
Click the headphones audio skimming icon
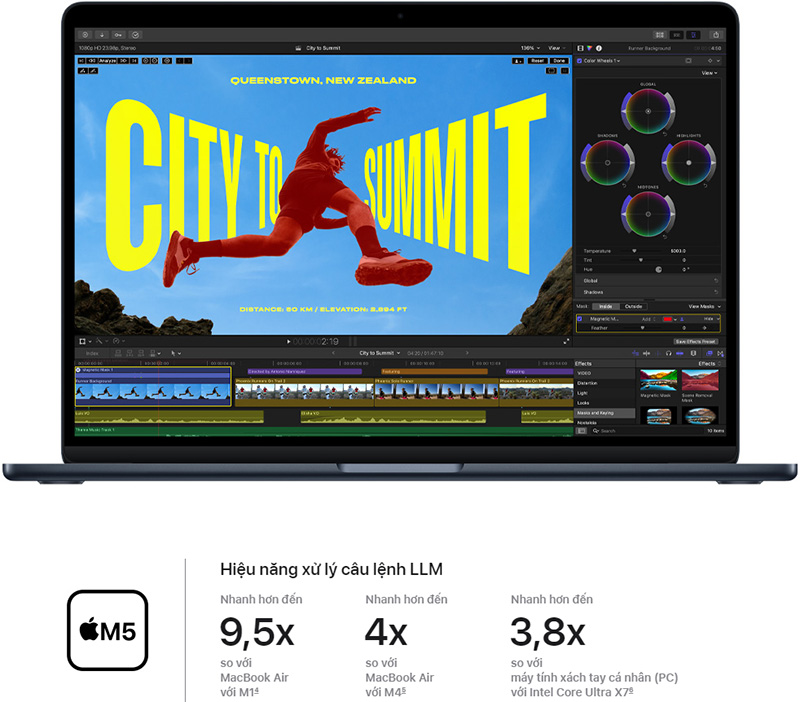[667, 353]
